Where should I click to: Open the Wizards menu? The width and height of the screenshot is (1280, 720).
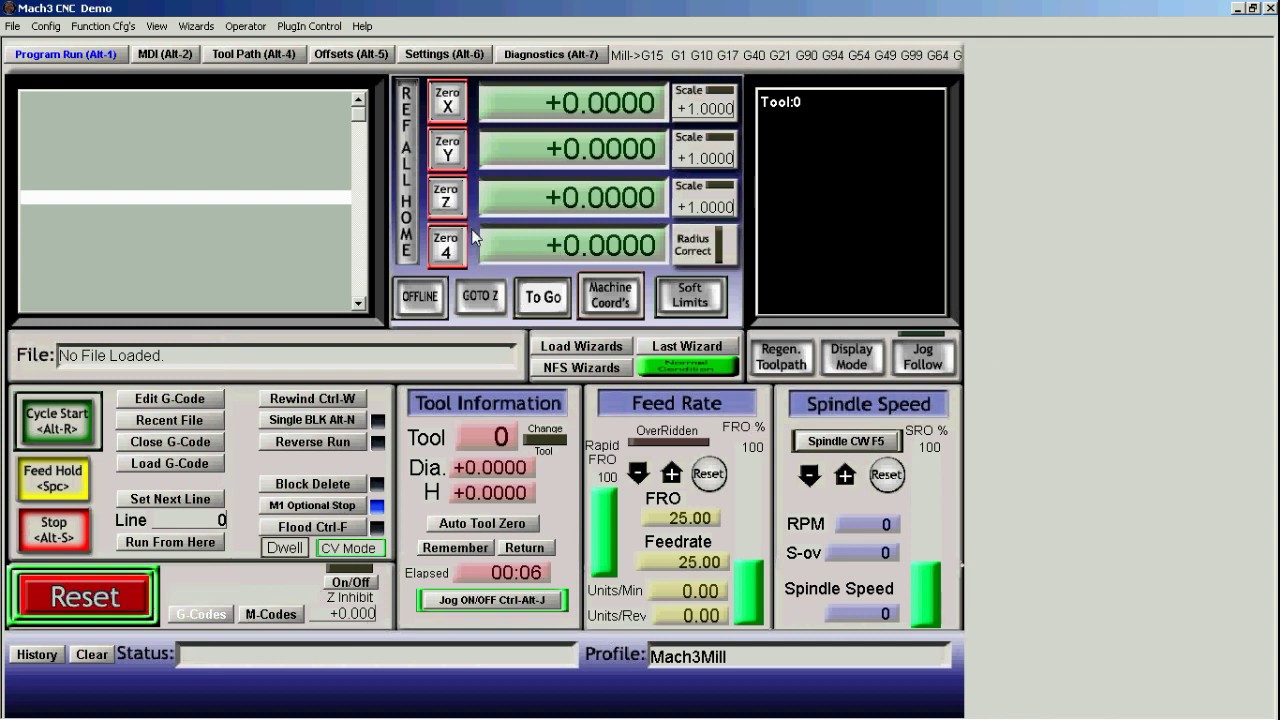click(196, 26)
